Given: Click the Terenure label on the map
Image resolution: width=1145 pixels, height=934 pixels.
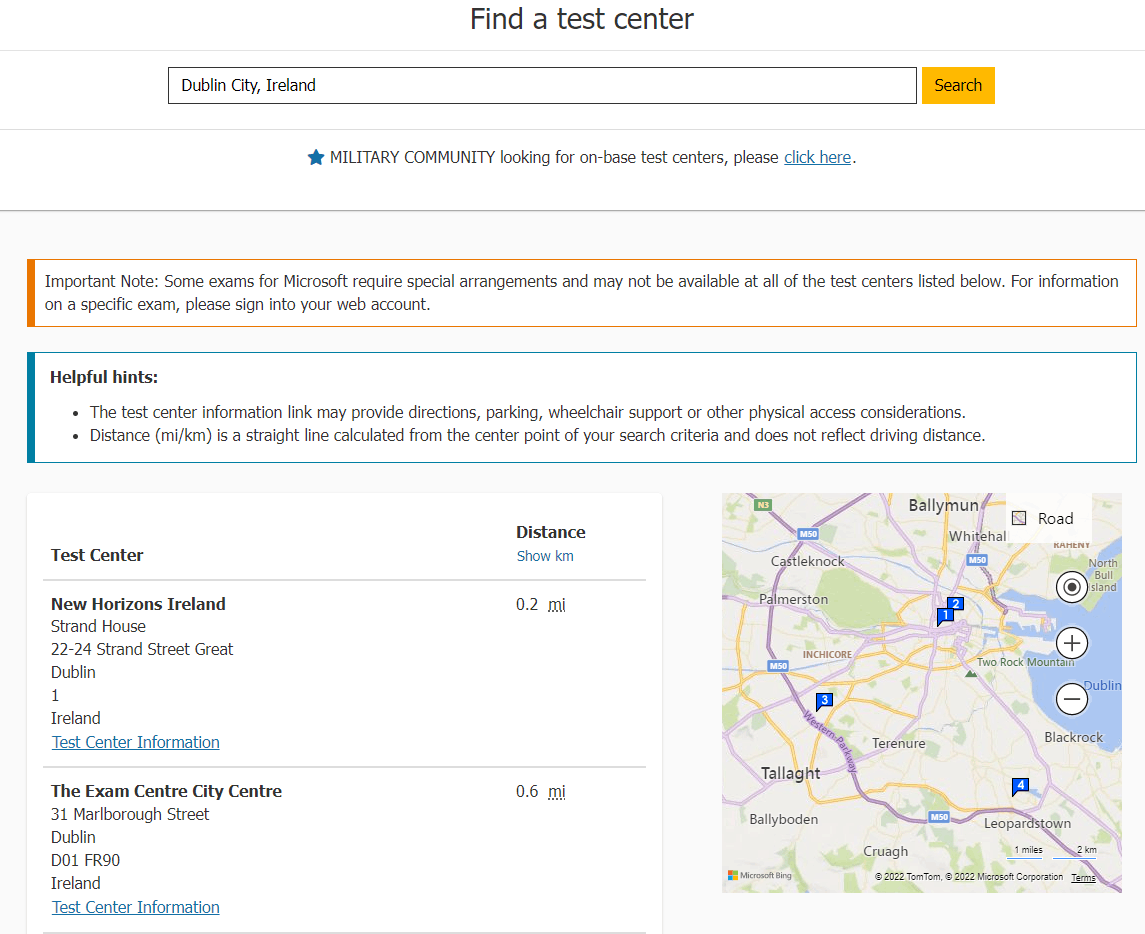Looking at the screenshot, I should (x=898, y=743).
